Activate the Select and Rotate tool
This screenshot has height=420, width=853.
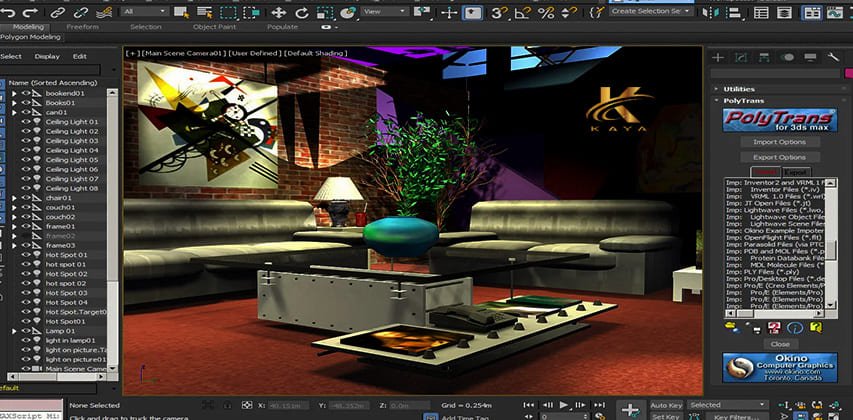(x=301, y=12)
